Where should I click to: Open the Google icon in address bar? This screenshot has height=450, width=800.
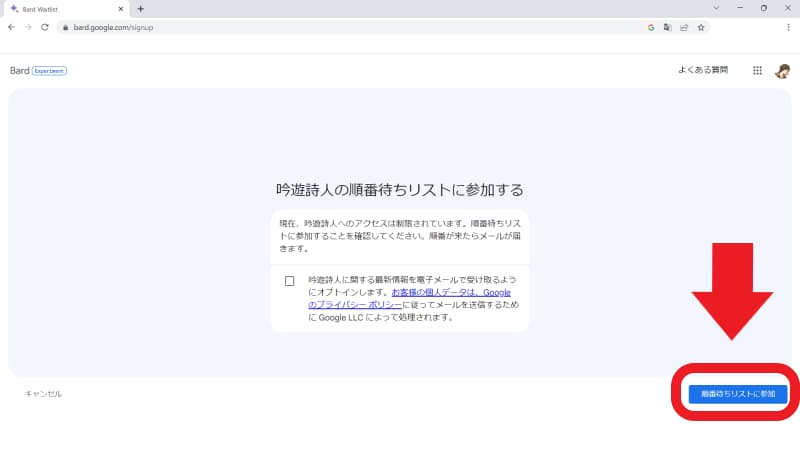(x=651, y=28)
